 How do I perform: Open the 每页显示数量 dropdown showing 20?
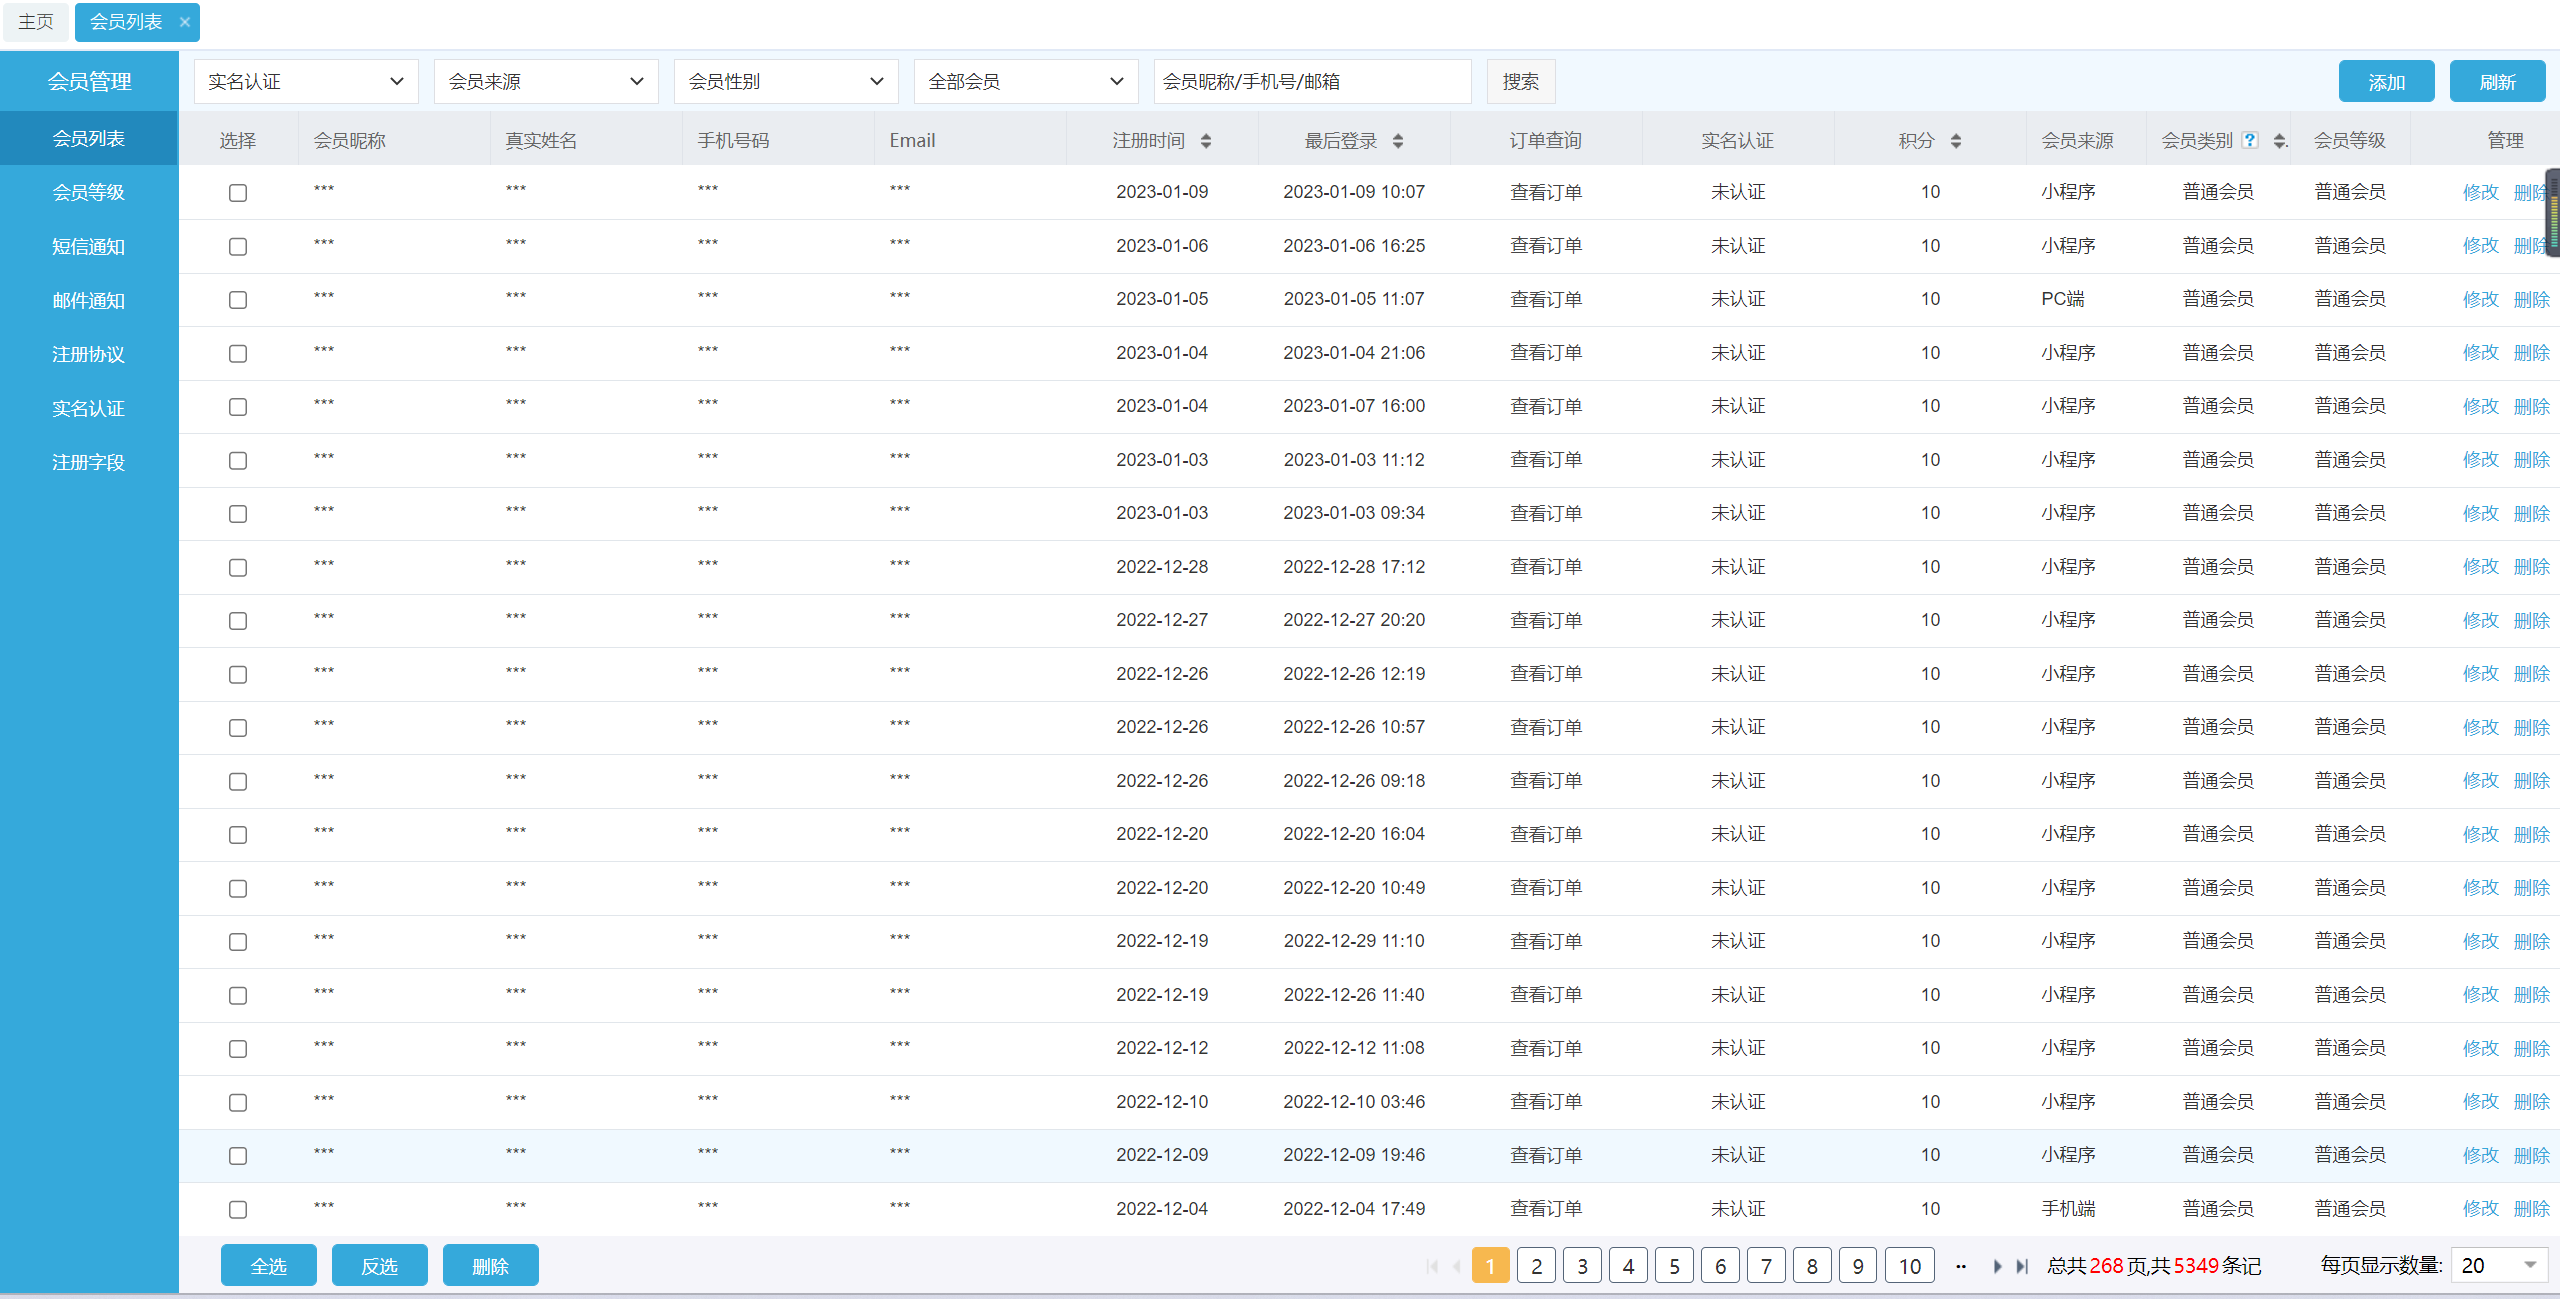pyautogui.click(x=2499, y=1266)
